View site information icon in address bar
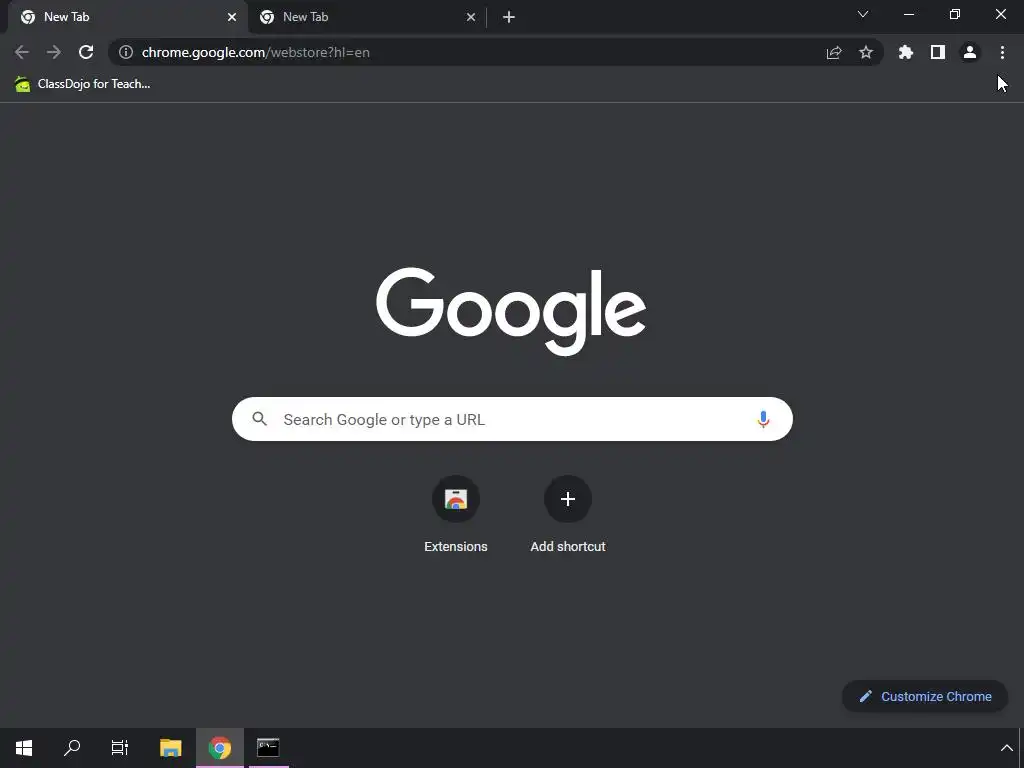Screen dimensions: 1024x768 tap(125, 52)
